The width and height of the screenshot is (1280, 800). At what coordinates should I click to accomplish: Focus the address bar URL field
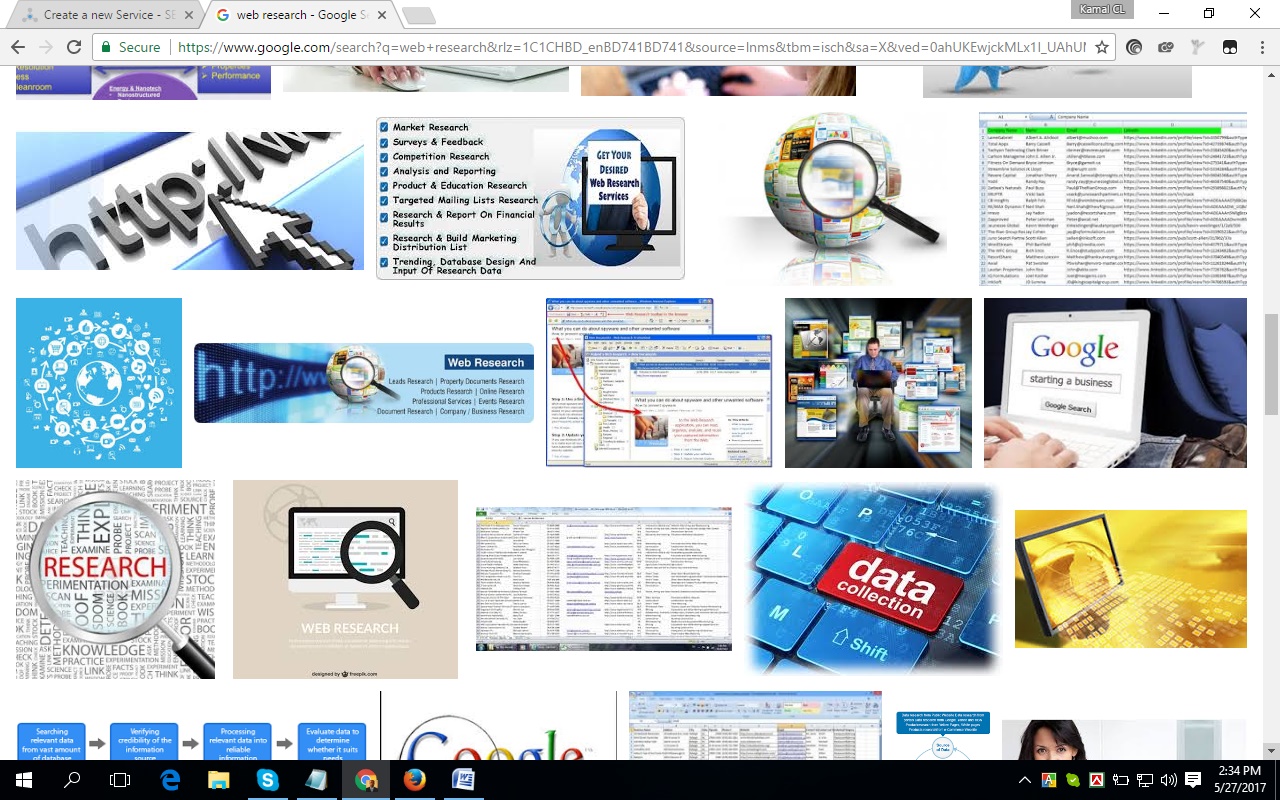(x=630, y=47)
